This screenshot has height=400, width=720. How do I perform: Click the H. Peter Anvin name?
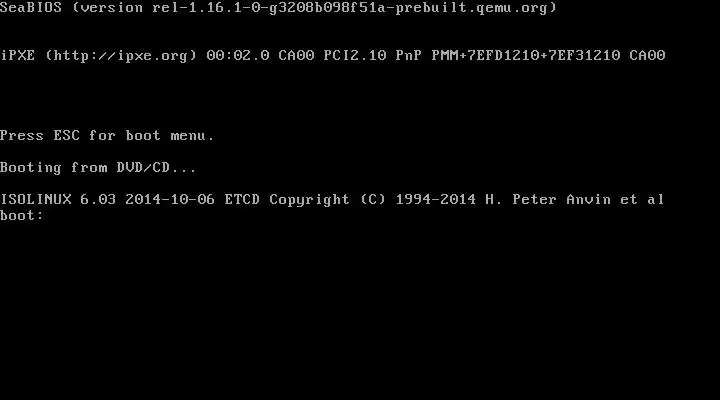pyautogui.click(x=548, y=199)
